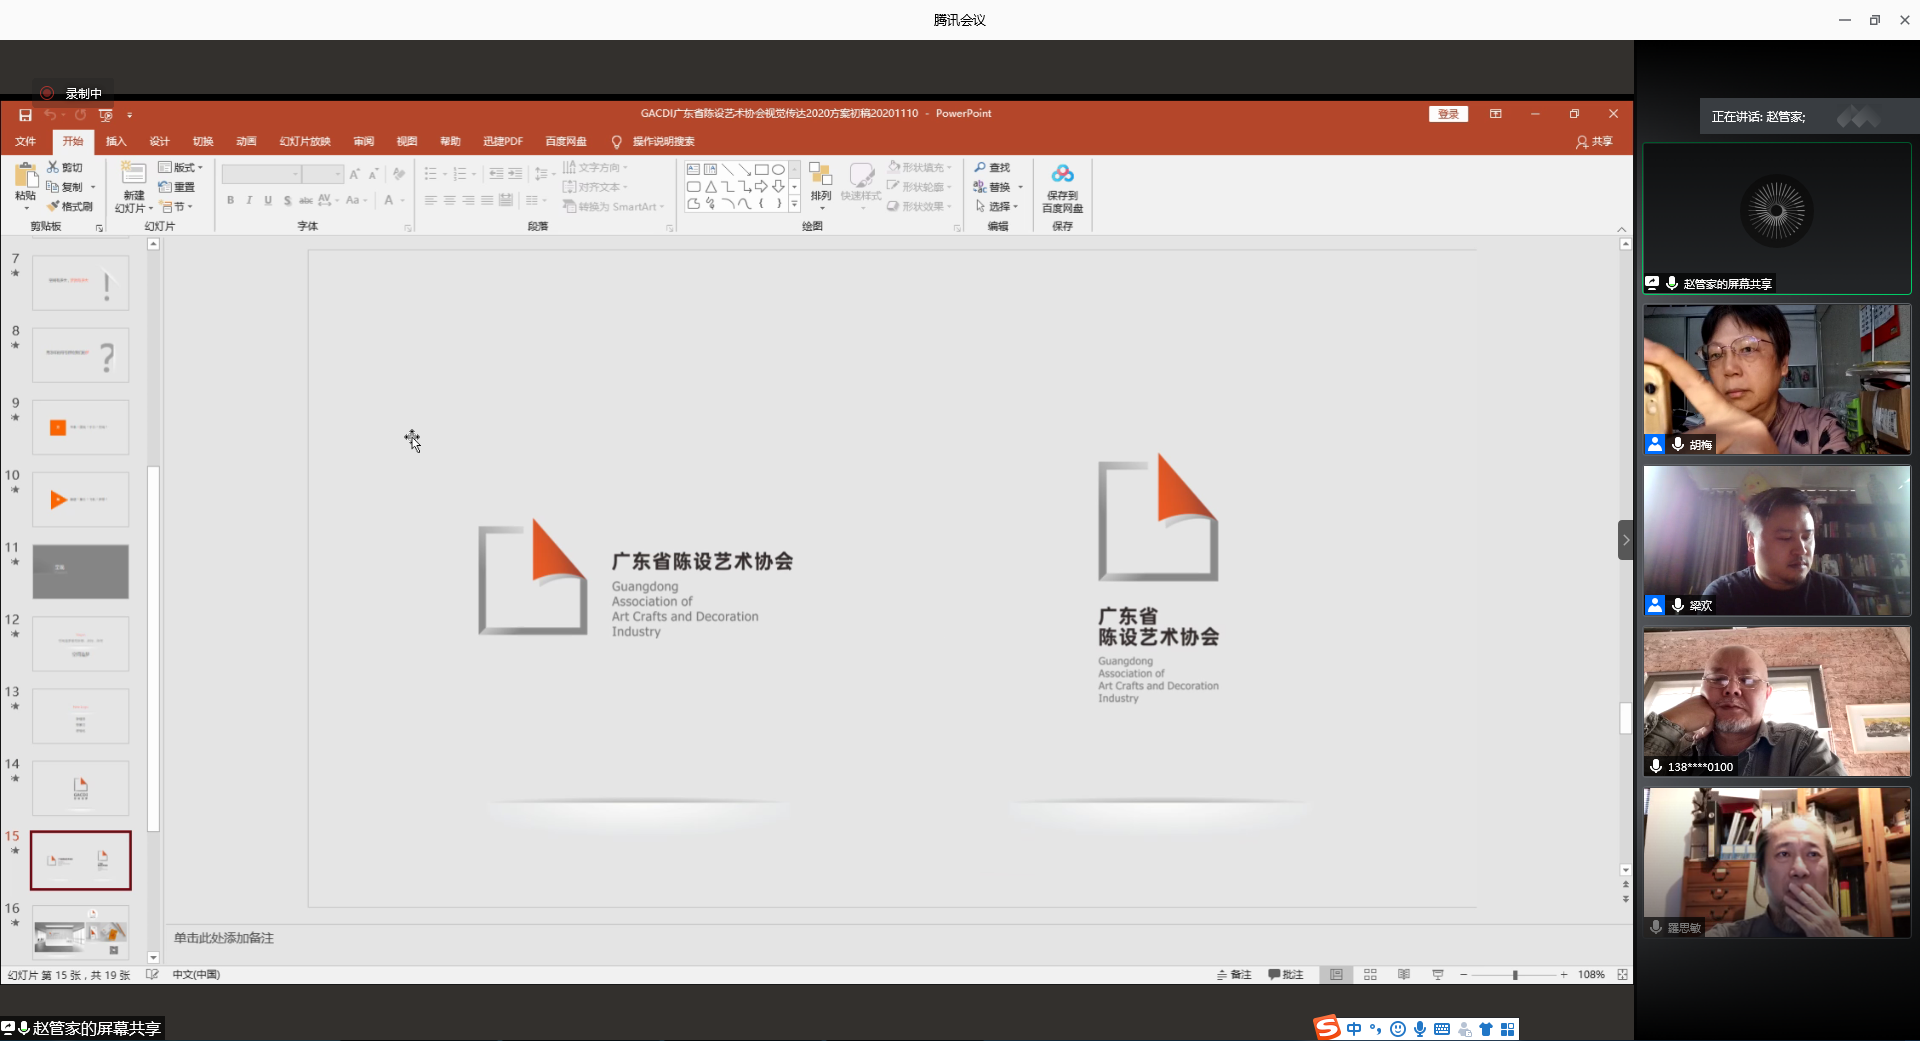Image resolution: width=1920 pixels, height=1041 pixels.
Task: Open the Text Direction (文字方向) dropdown
Action: (595, 167)
